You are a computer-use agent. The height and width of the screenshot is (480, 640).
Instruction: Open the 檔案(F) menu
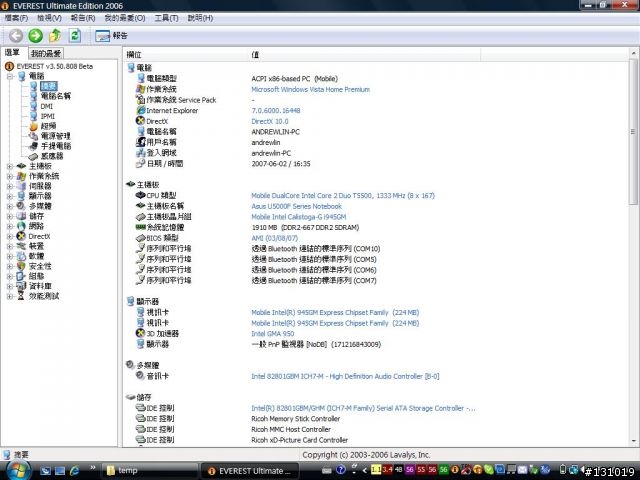click(x=16, y=18)
